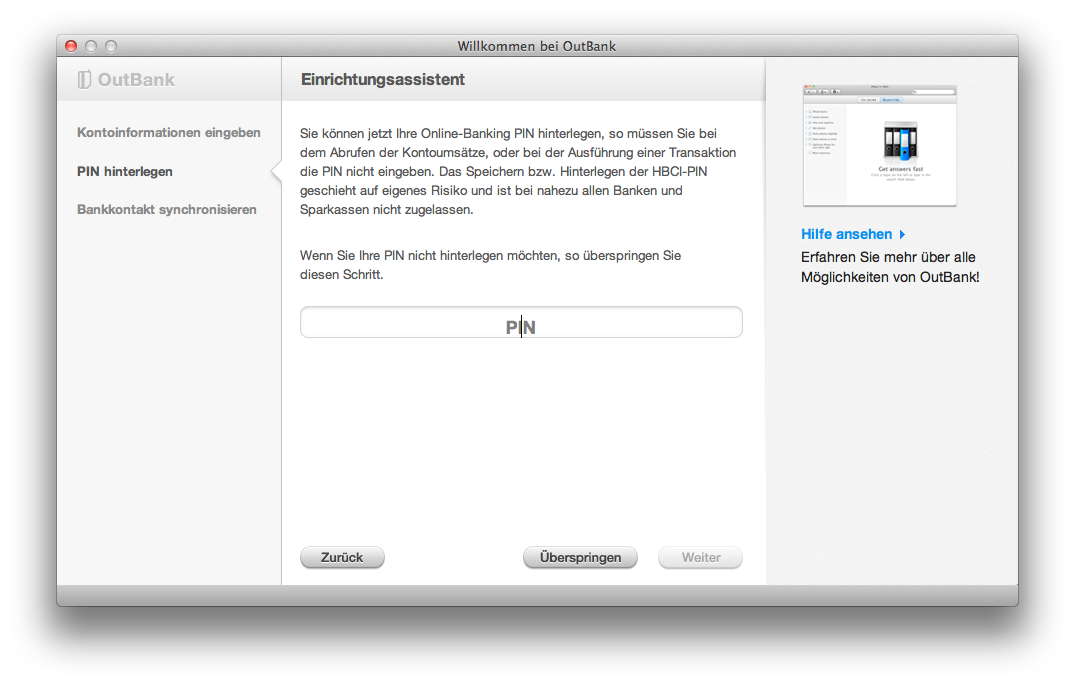Viewport: 1075px width, 685px height.
Task: Select the PIN hinterlegen step
Action: [125, 171]
